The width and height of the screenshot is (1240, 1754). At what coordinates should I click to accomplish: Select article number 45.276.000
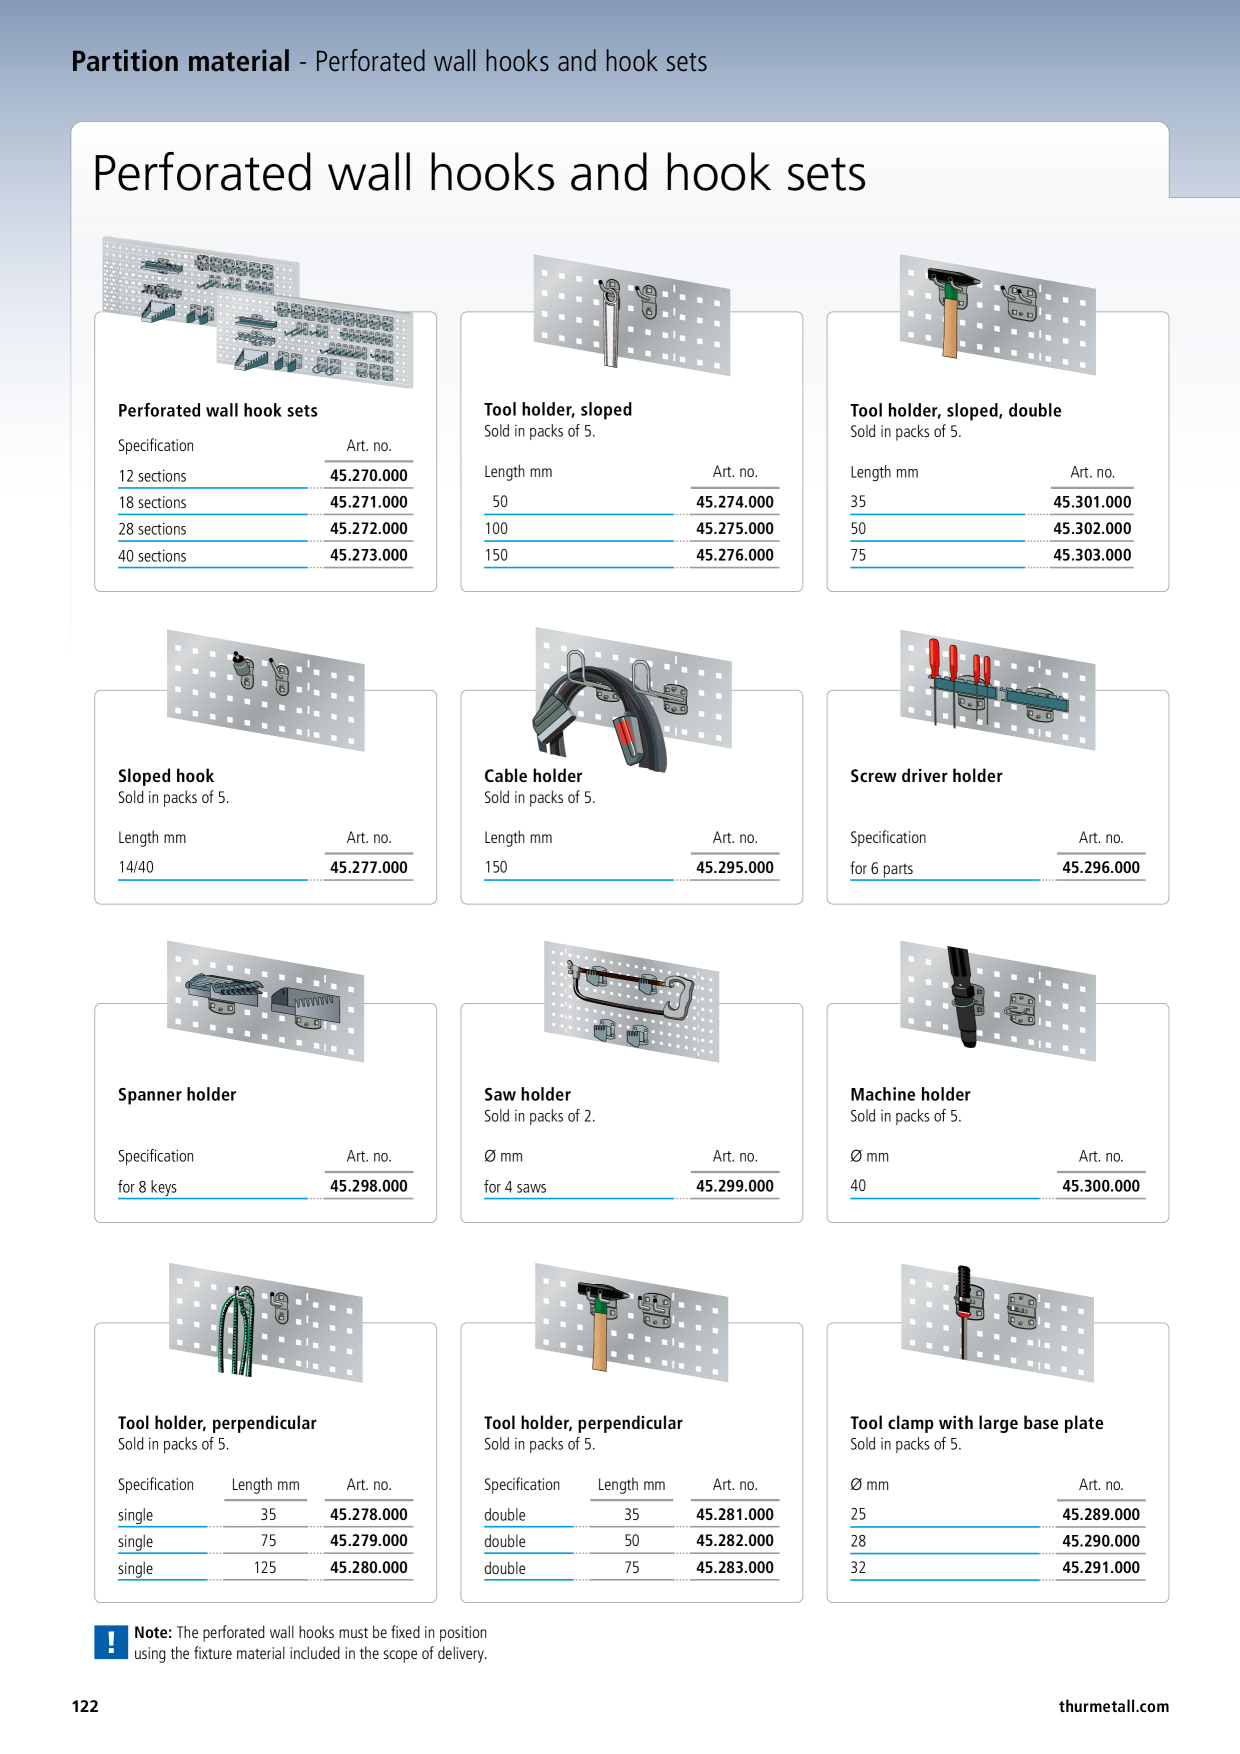(735, 555)
